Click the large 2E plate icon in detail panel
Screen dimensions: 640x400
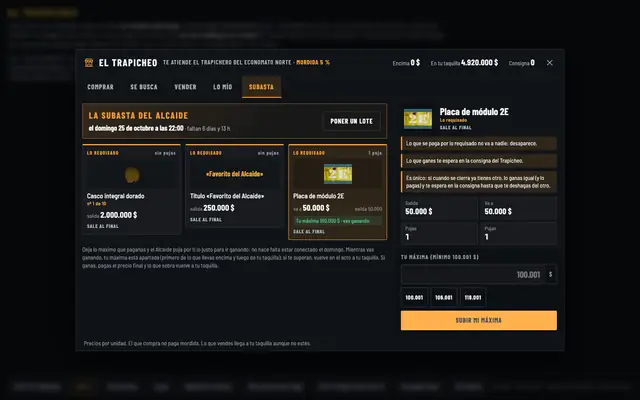point(418,119)
